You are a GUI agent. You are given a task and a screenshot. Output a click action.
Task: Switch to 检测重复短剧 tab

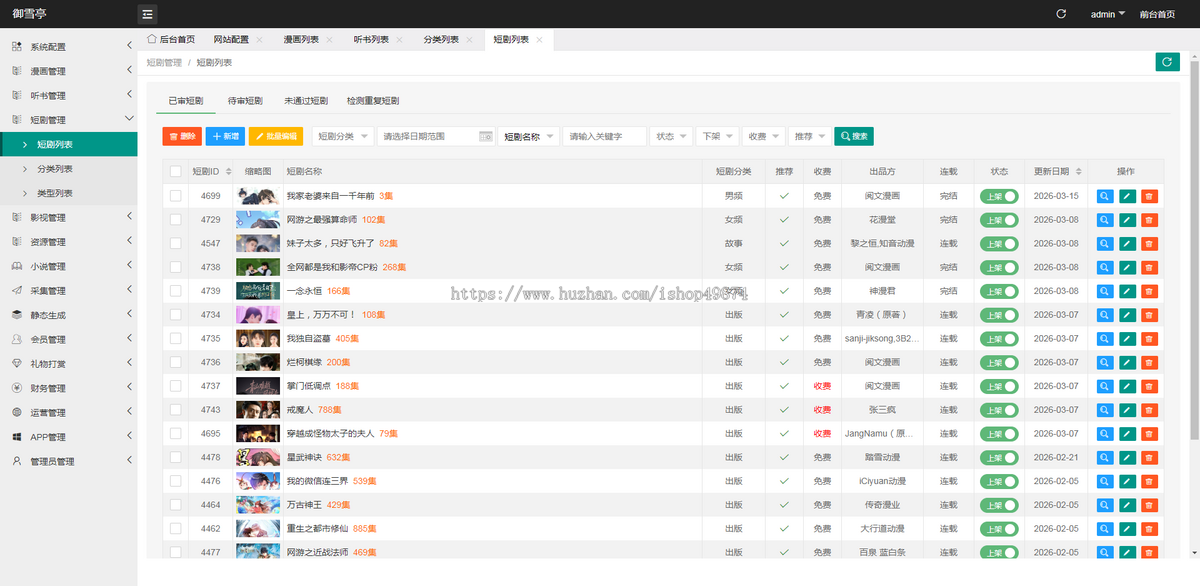pos(373,101)
